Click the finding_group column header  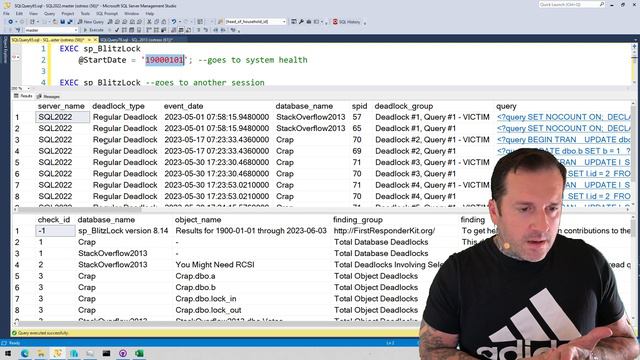358,220
